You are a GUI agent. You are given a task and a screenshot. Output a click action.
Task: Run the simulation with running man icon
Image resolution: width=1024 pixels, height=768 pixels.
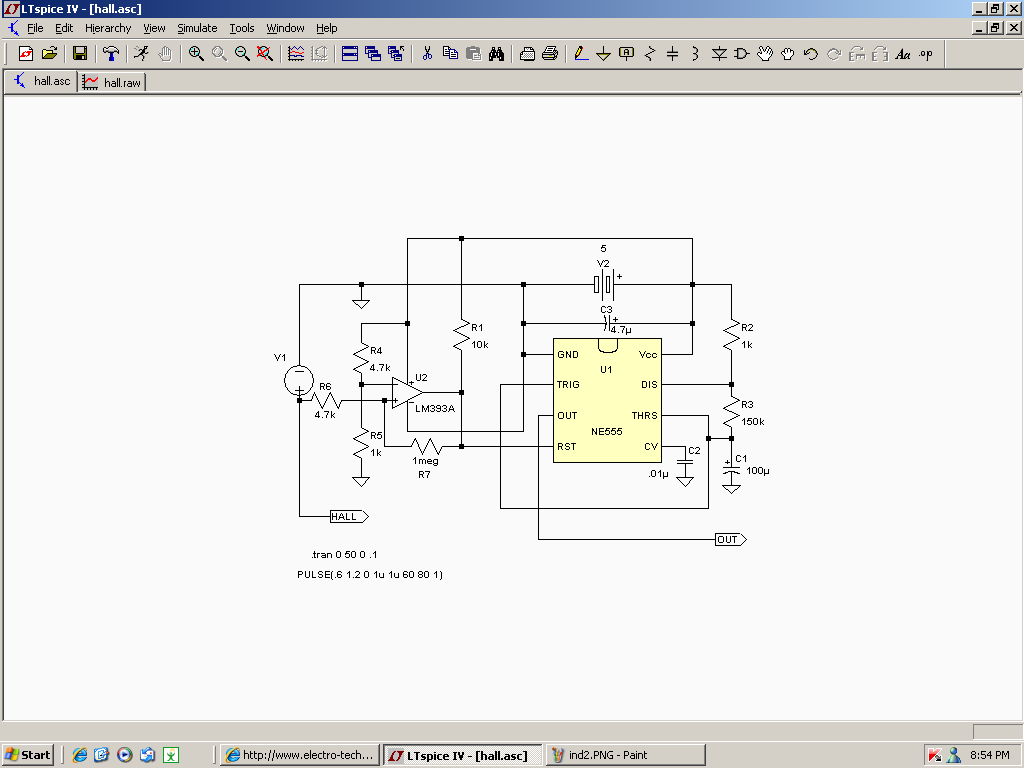coord(141,54)
